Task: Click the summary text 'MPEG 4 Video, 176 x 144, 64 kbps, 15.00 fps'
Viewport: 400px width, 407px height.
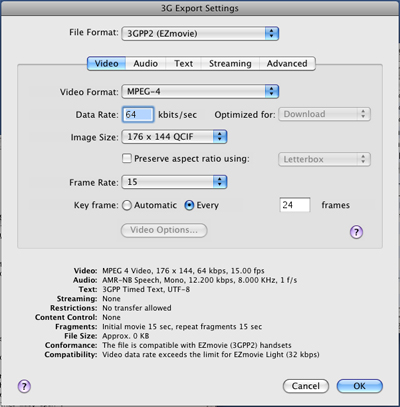Action: tap(183, 271)
